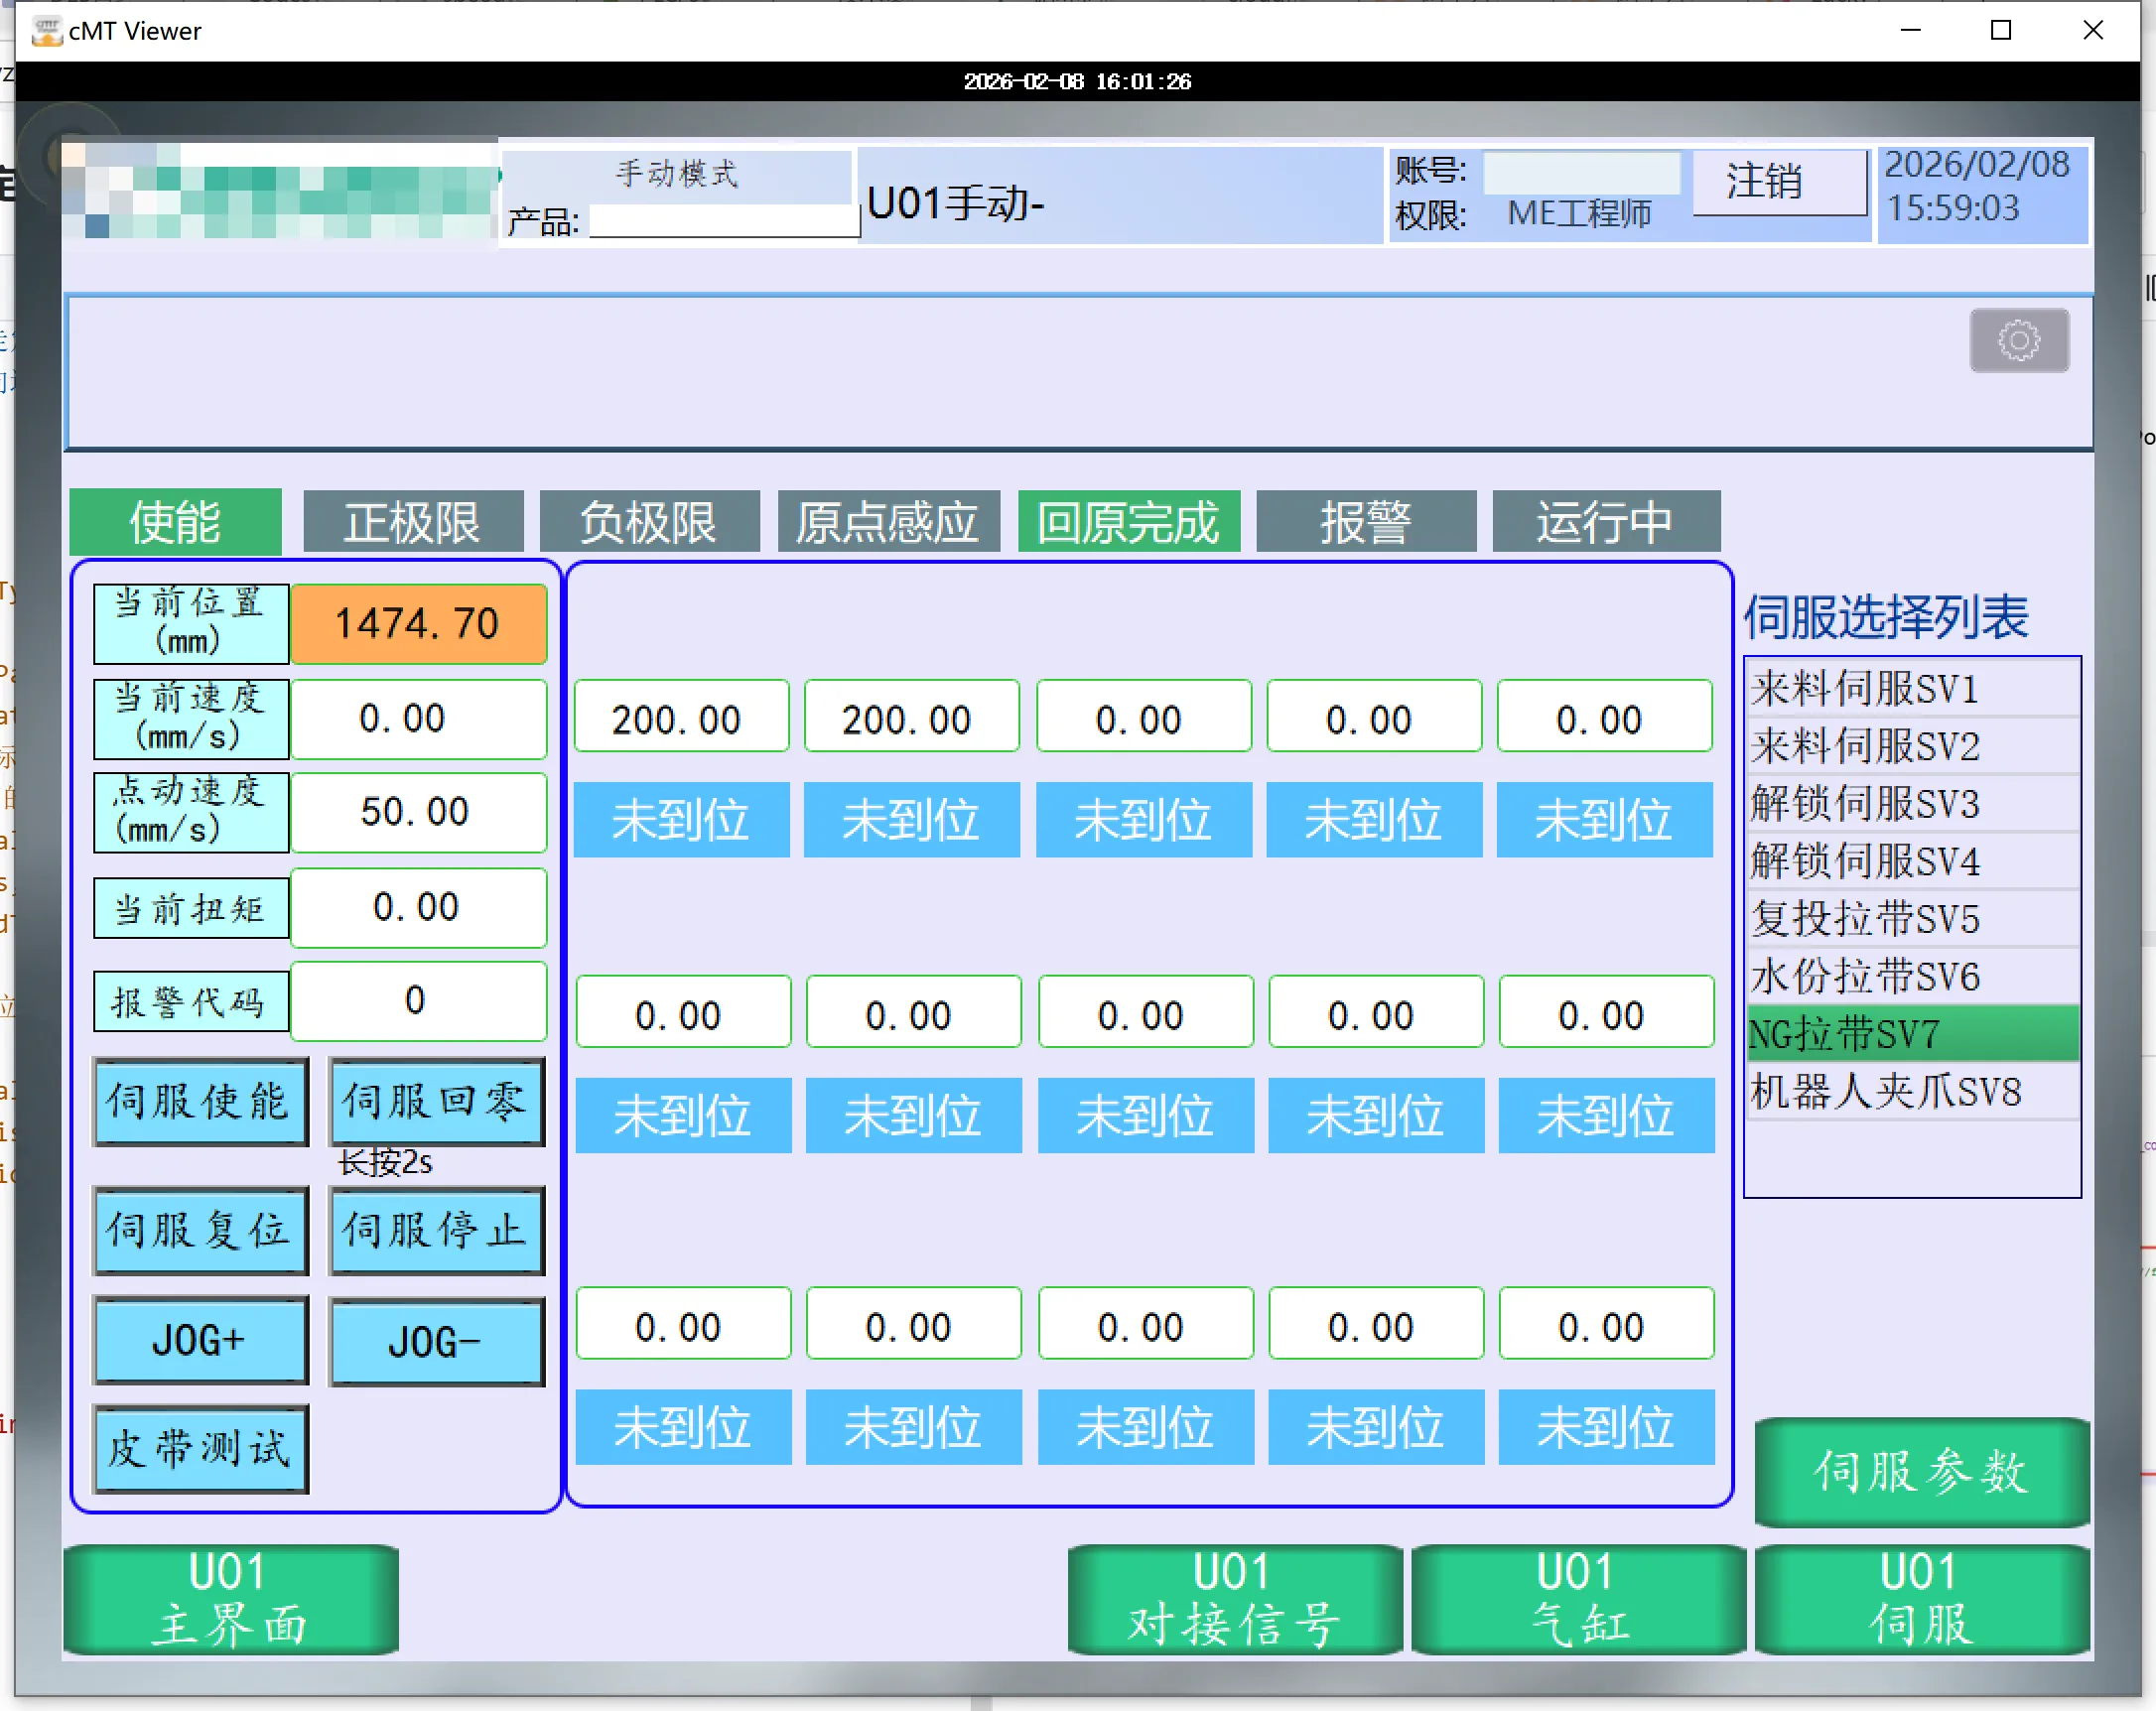Click the 点动速度 50.00 input field
2156x1711 pixels.
417,811
